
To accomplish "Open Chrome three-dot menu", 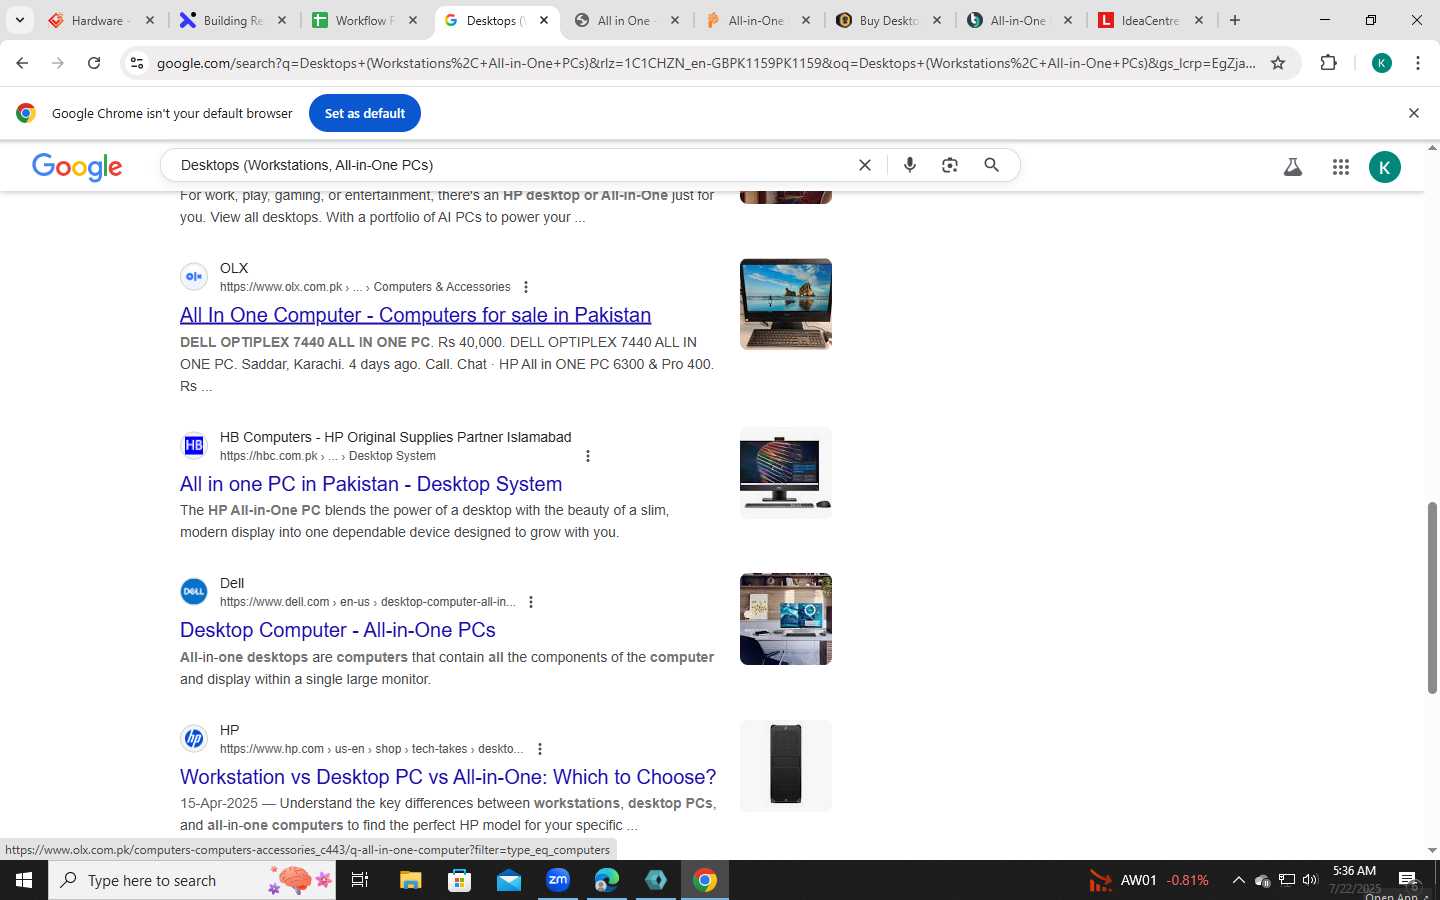I will (x=1418, y=63).
